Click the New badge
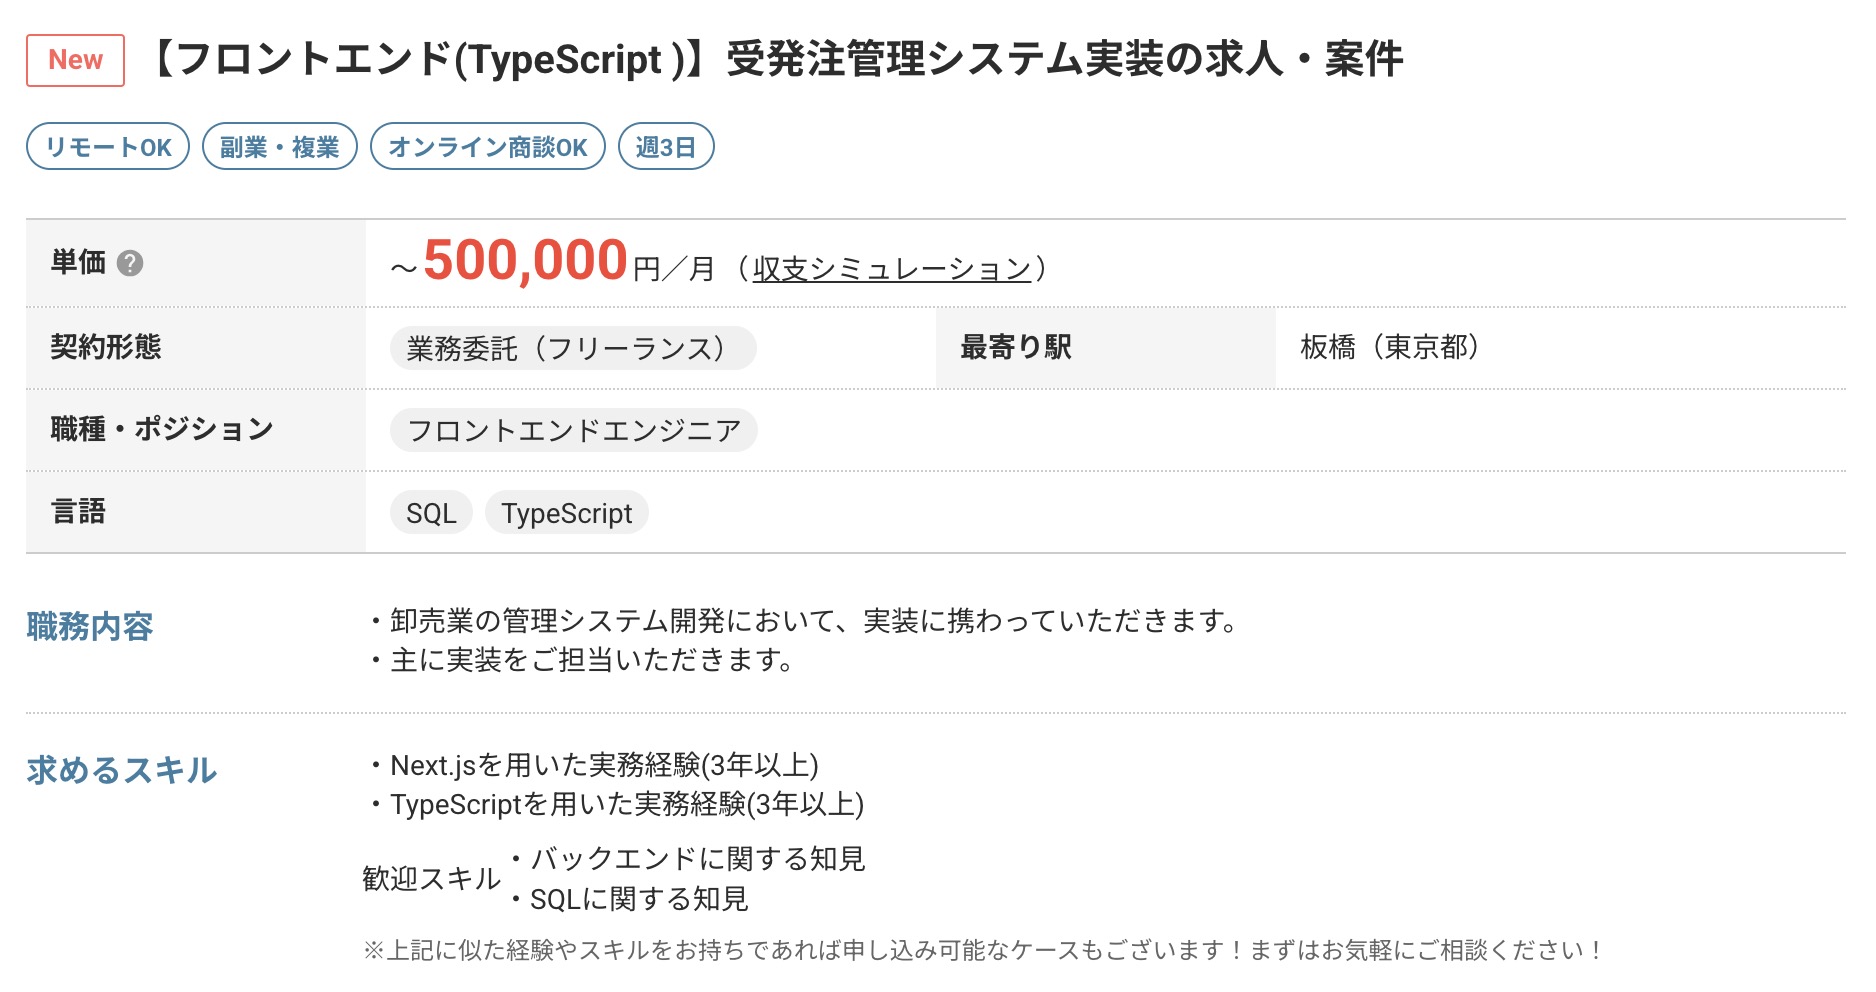The height and width of the screenshot is (992, 1876). (x=75, y=60)
